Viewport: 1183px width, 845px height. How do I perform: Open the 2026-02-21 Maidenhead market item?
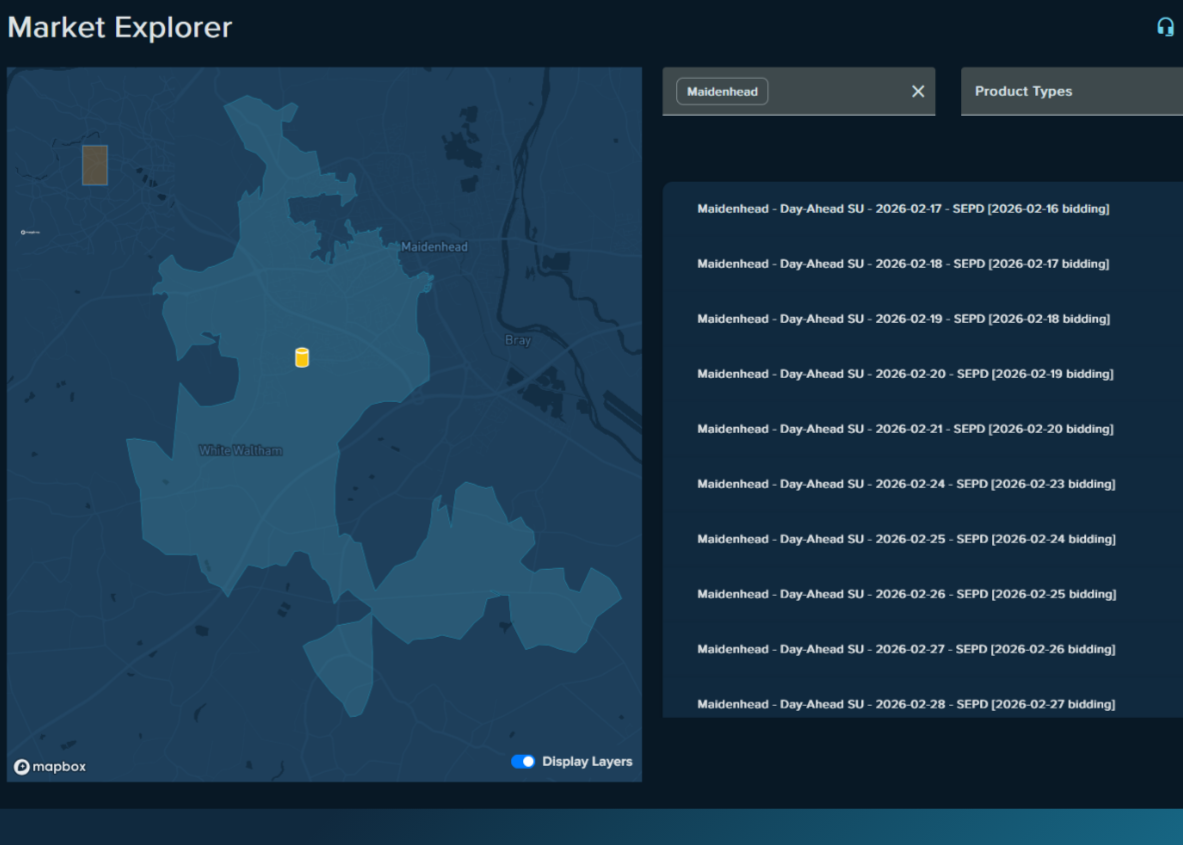[904, 429]
